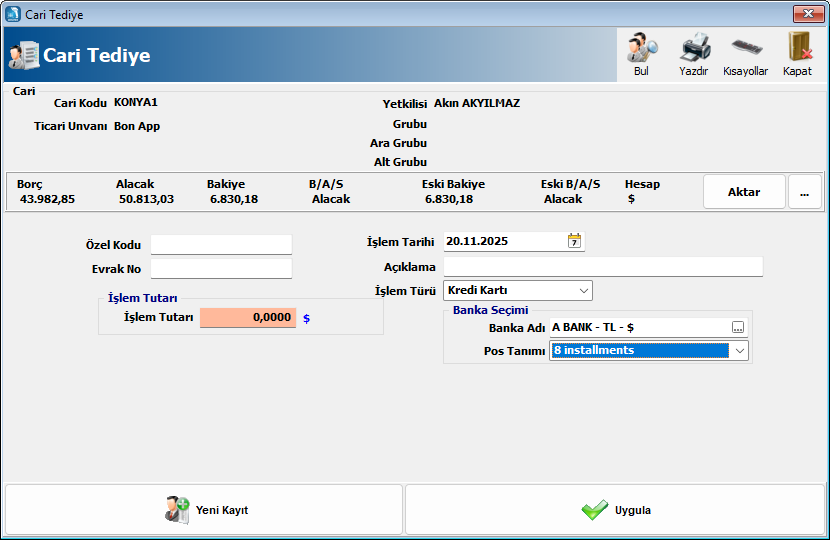The width and height of the screenshot is (830, 540).
Task: Click the Yeni Kayıt button
Action: point(204,510)
